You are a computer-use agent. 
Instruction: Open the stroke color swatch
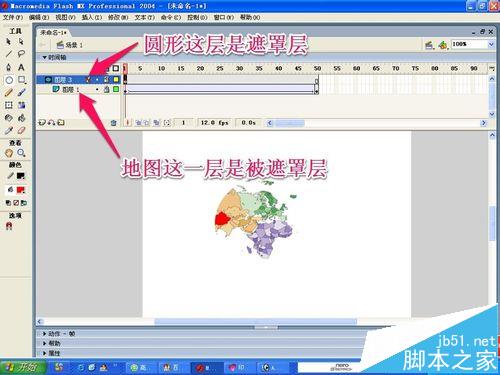coord(21,176)
